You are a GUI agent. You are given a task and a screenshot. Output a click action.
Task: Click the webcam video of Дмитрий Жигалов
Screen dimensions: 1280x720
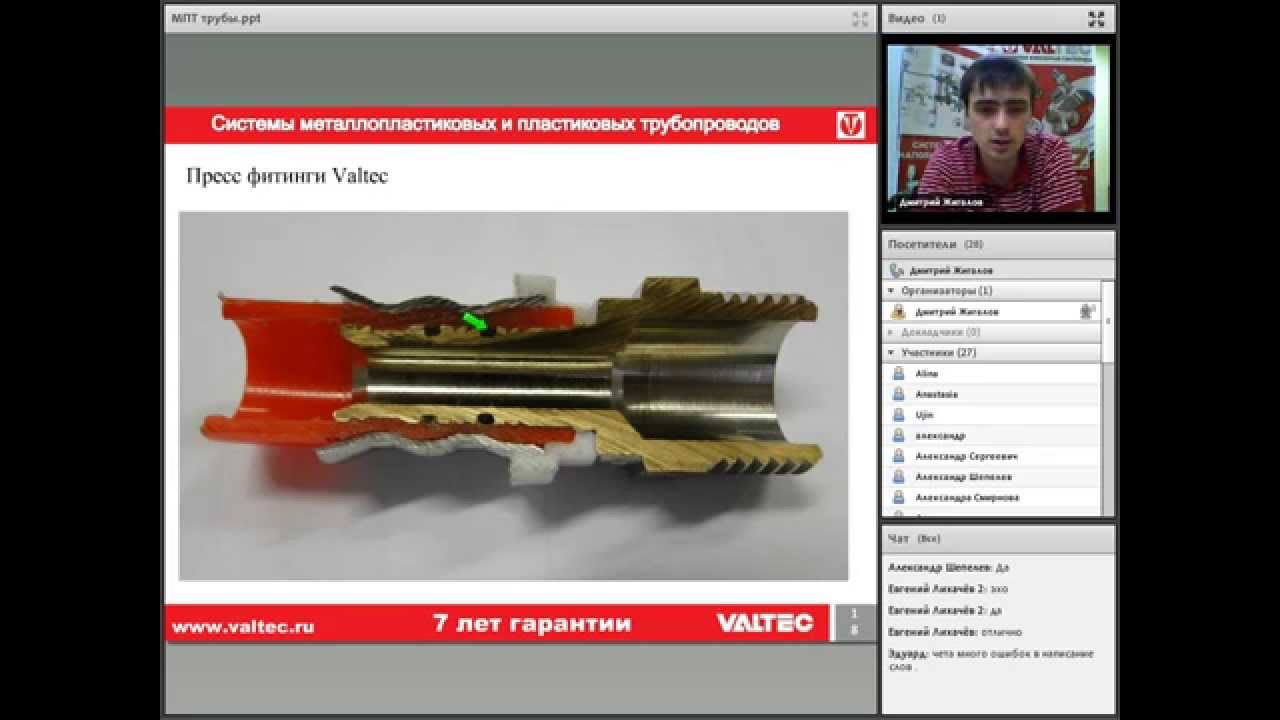pyautogui.click(x=998, y=128)
